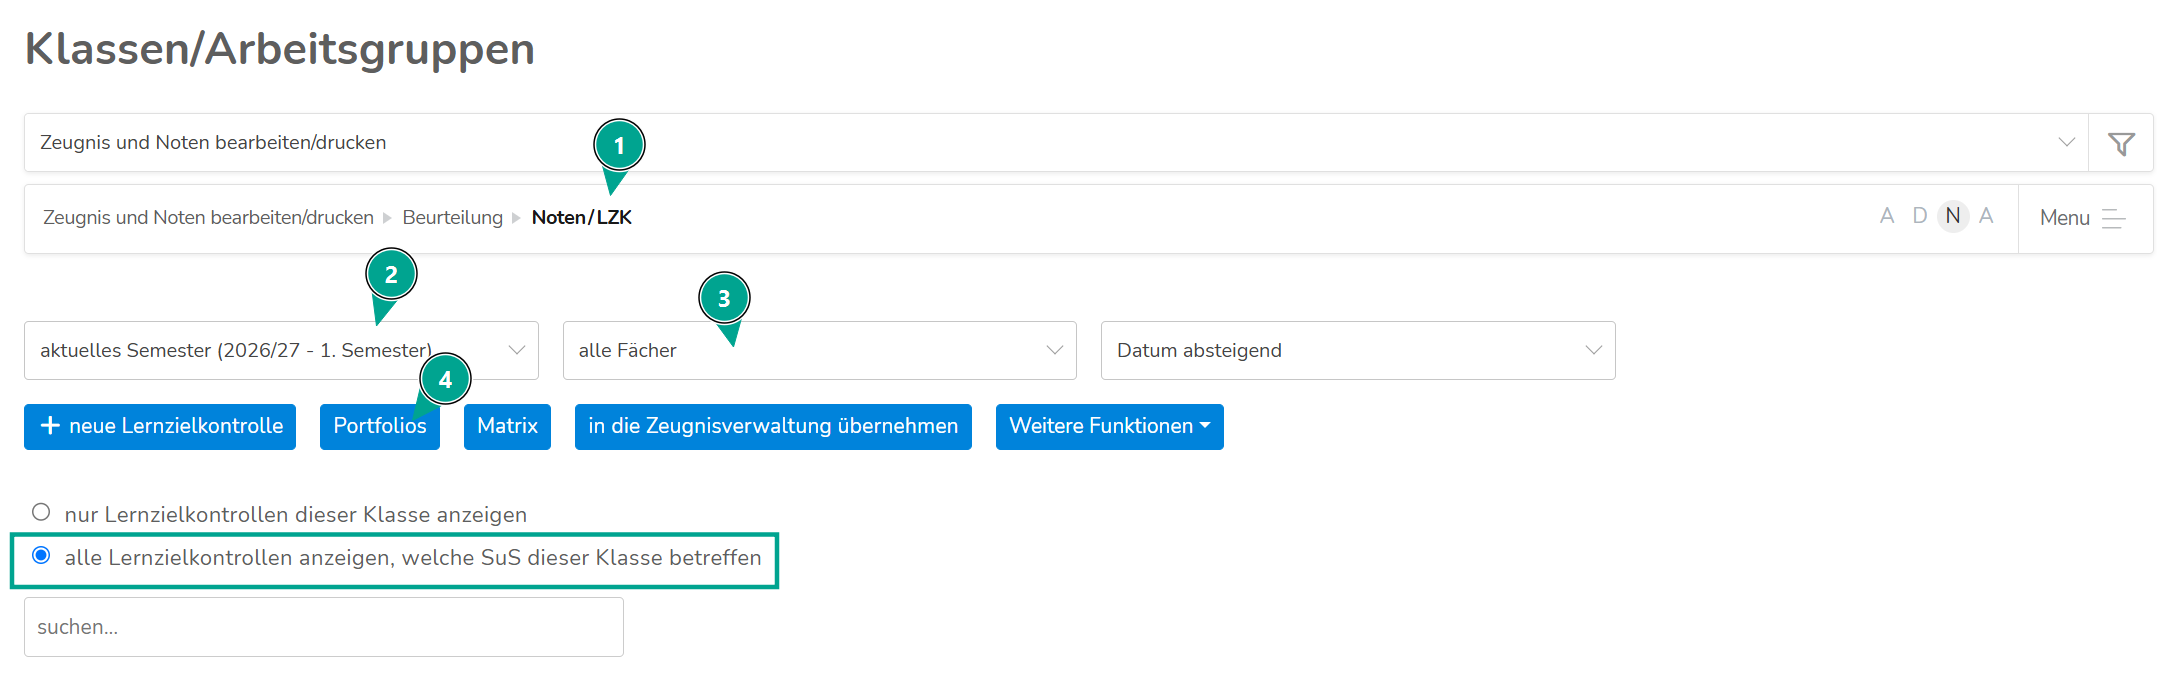Click numbered marker 1 badge
This screenshot has height=673, width=2157.
[x=619, y=145]
